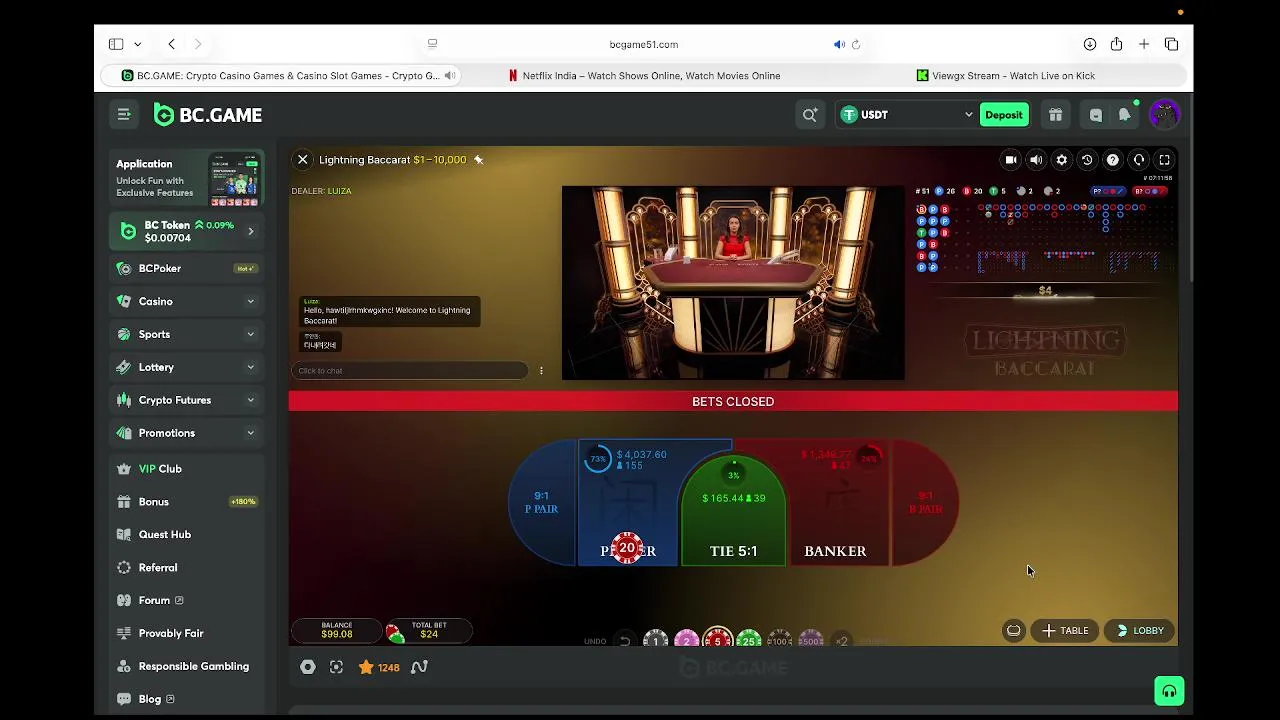Open the game help question mark
This screenshot has width=1280, height=720.
click(x=1113, y=160)
